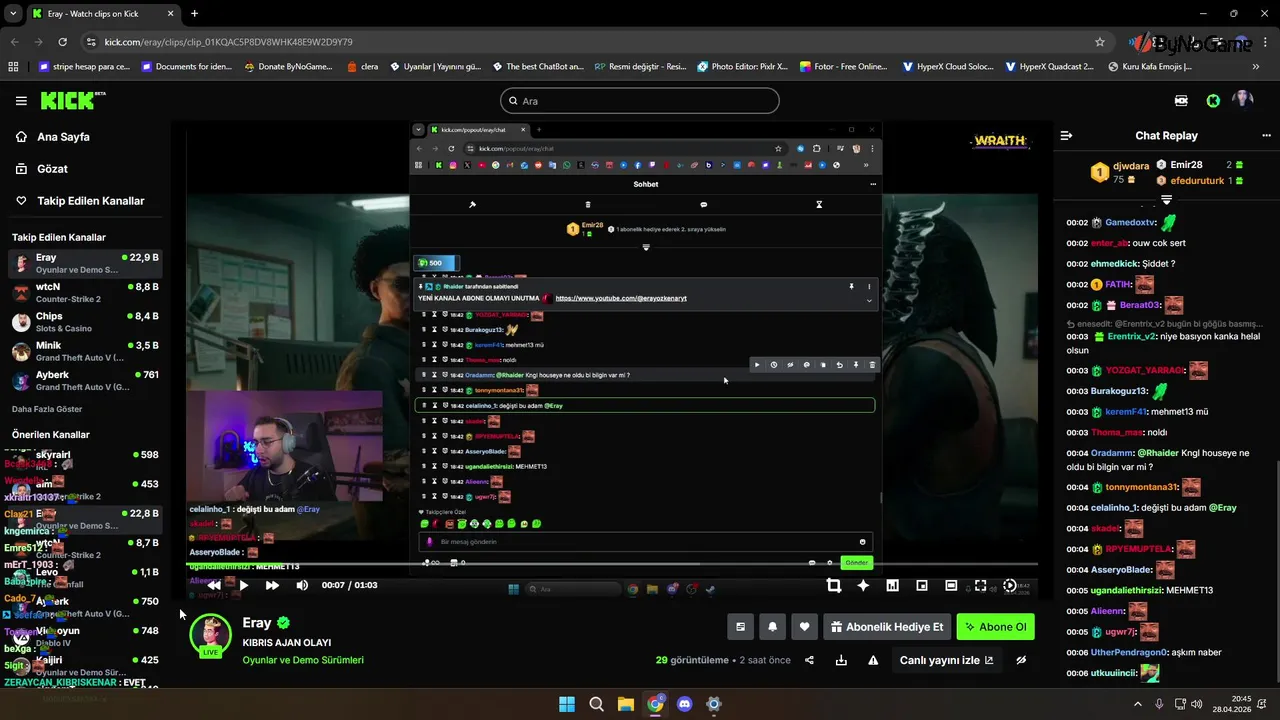Click the 29 görüntüleme view count
The image size is (1280, 720).
692,660
